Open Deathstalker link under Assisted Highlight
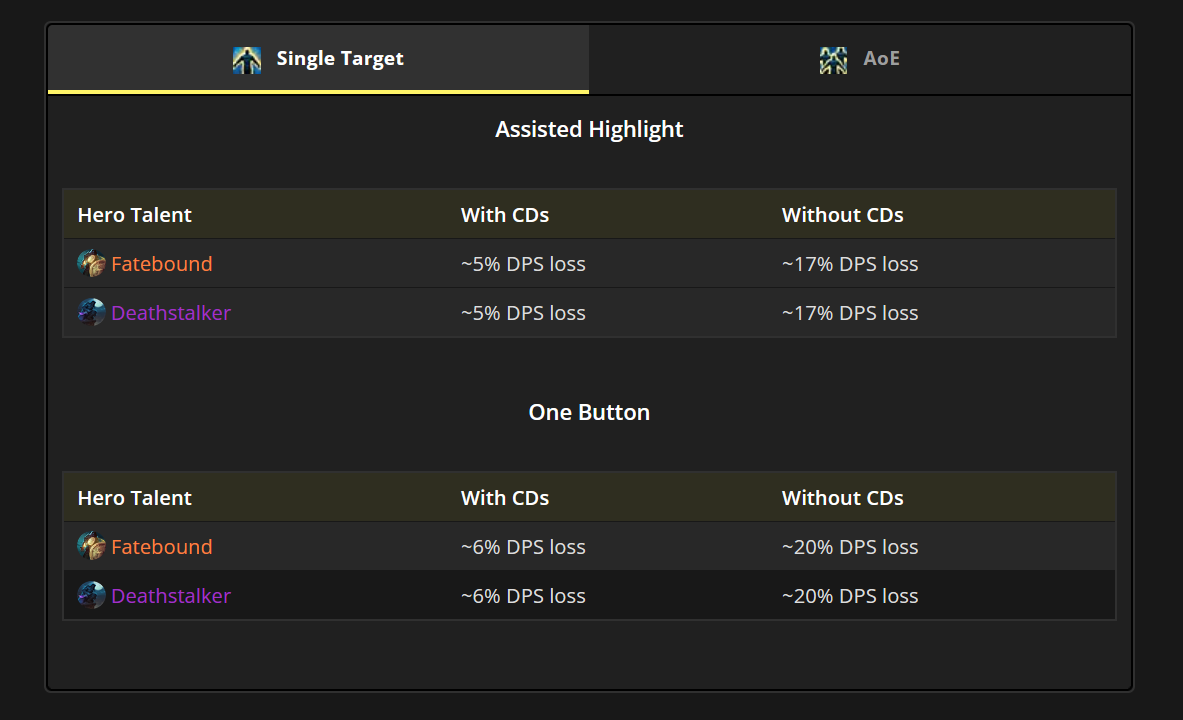The height and width of the screenshot is (720, 1183). (x=171, y=313)
